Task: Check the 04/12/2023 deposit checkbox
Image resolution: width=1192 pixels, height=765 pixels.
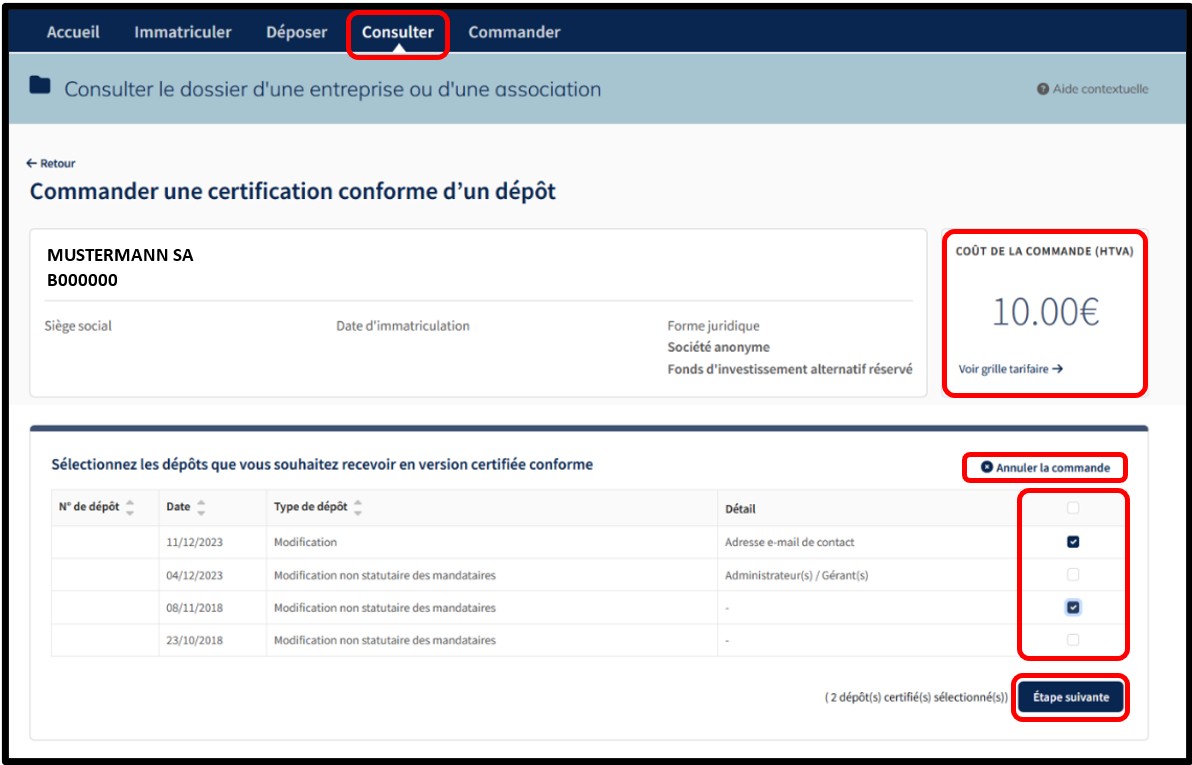Action: click(1073, 575)
